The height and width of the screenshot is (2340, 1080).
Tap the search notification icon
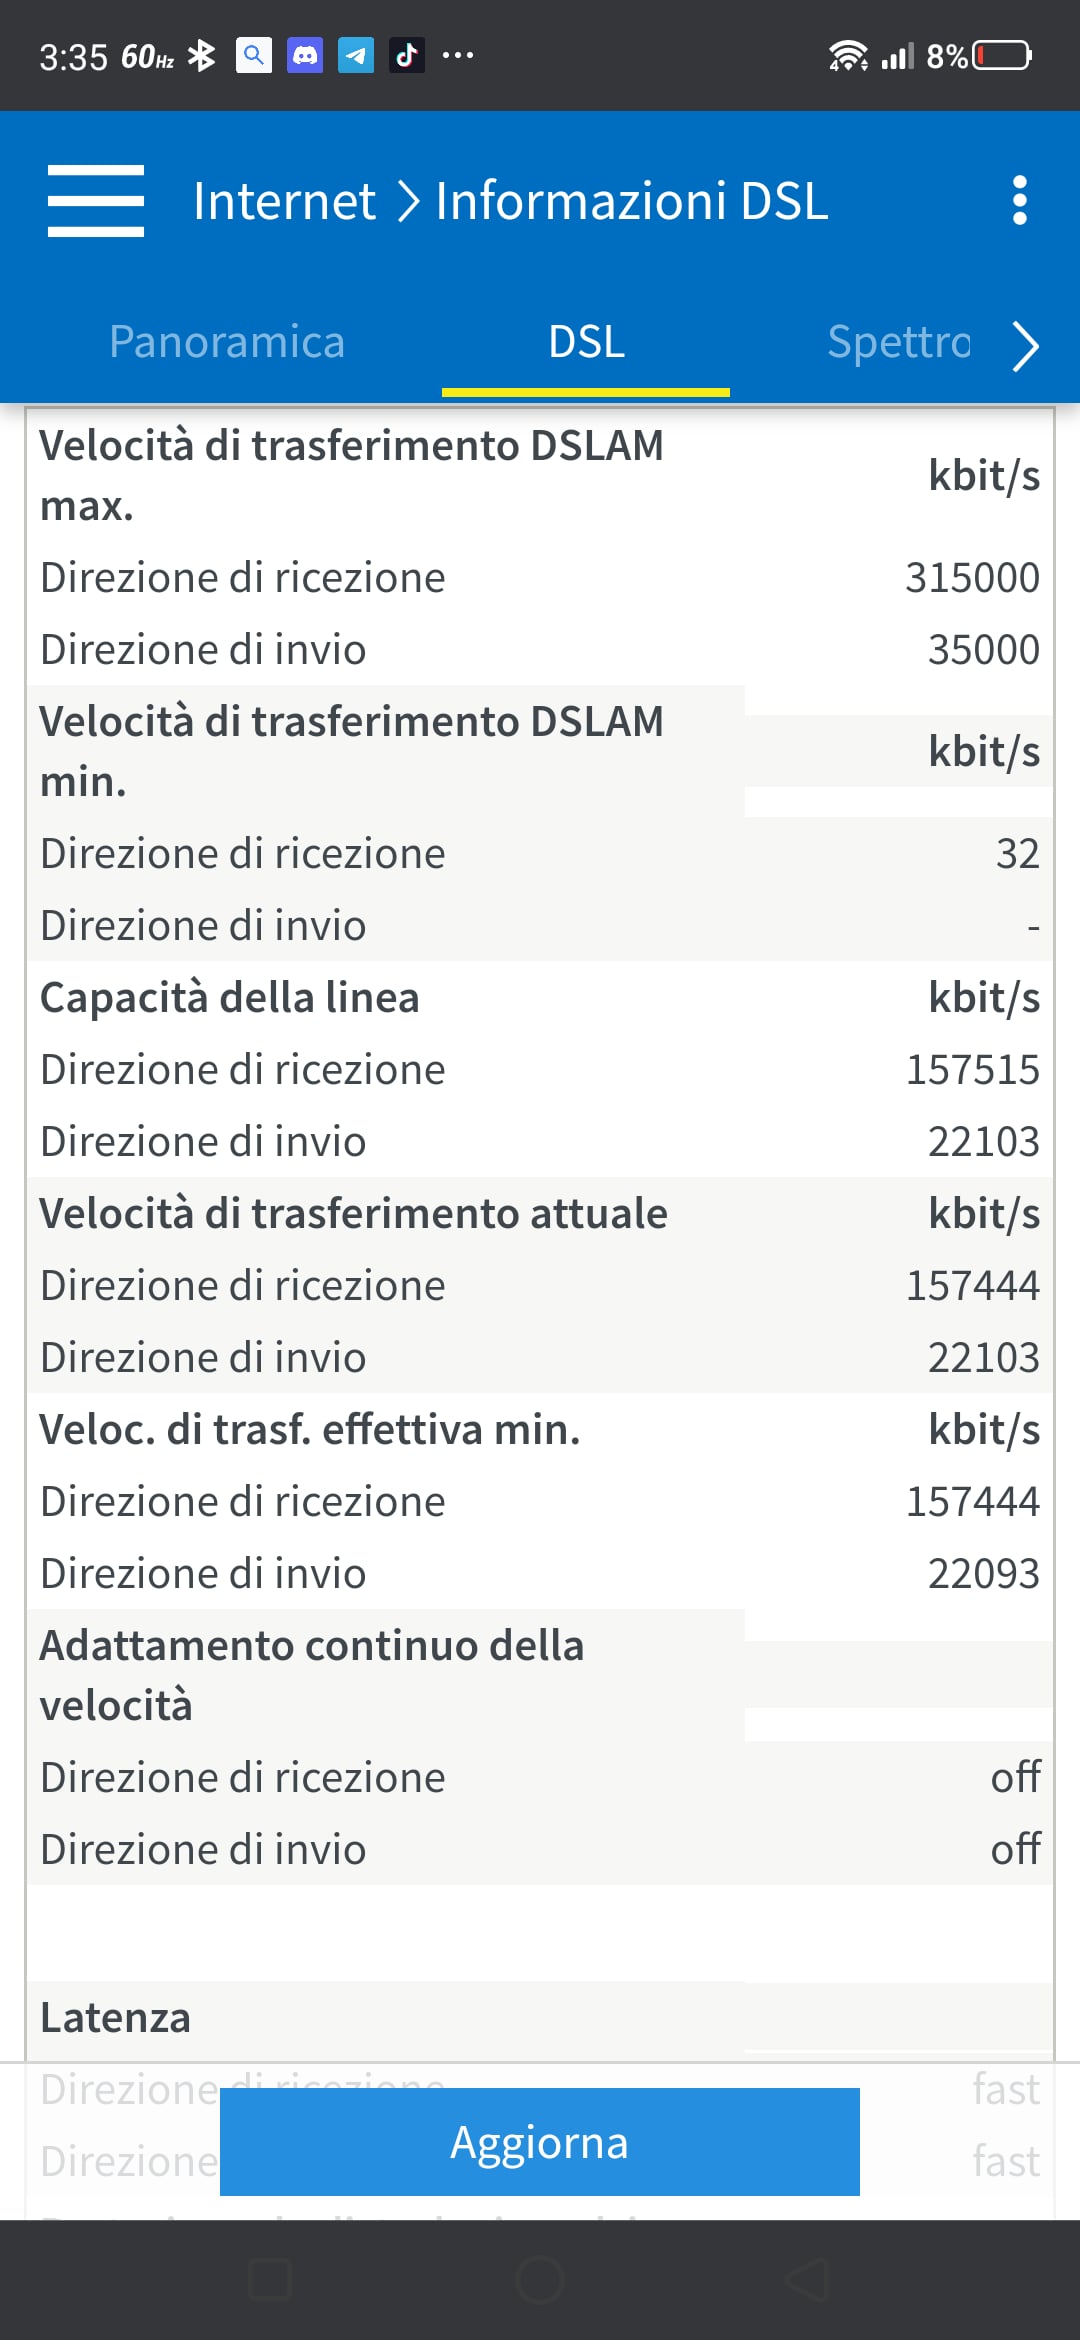(x=254, y=55)
